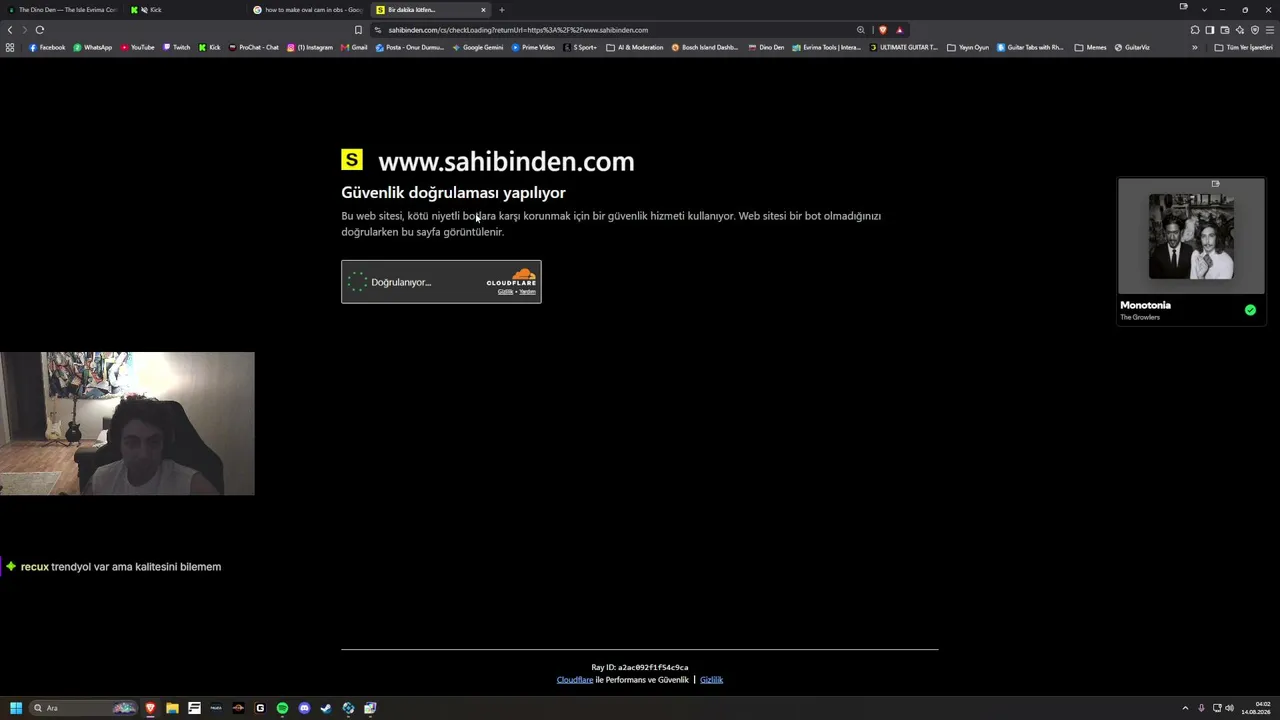
Task: Open the Dino Den bookmark
Action: click(766, 47)
